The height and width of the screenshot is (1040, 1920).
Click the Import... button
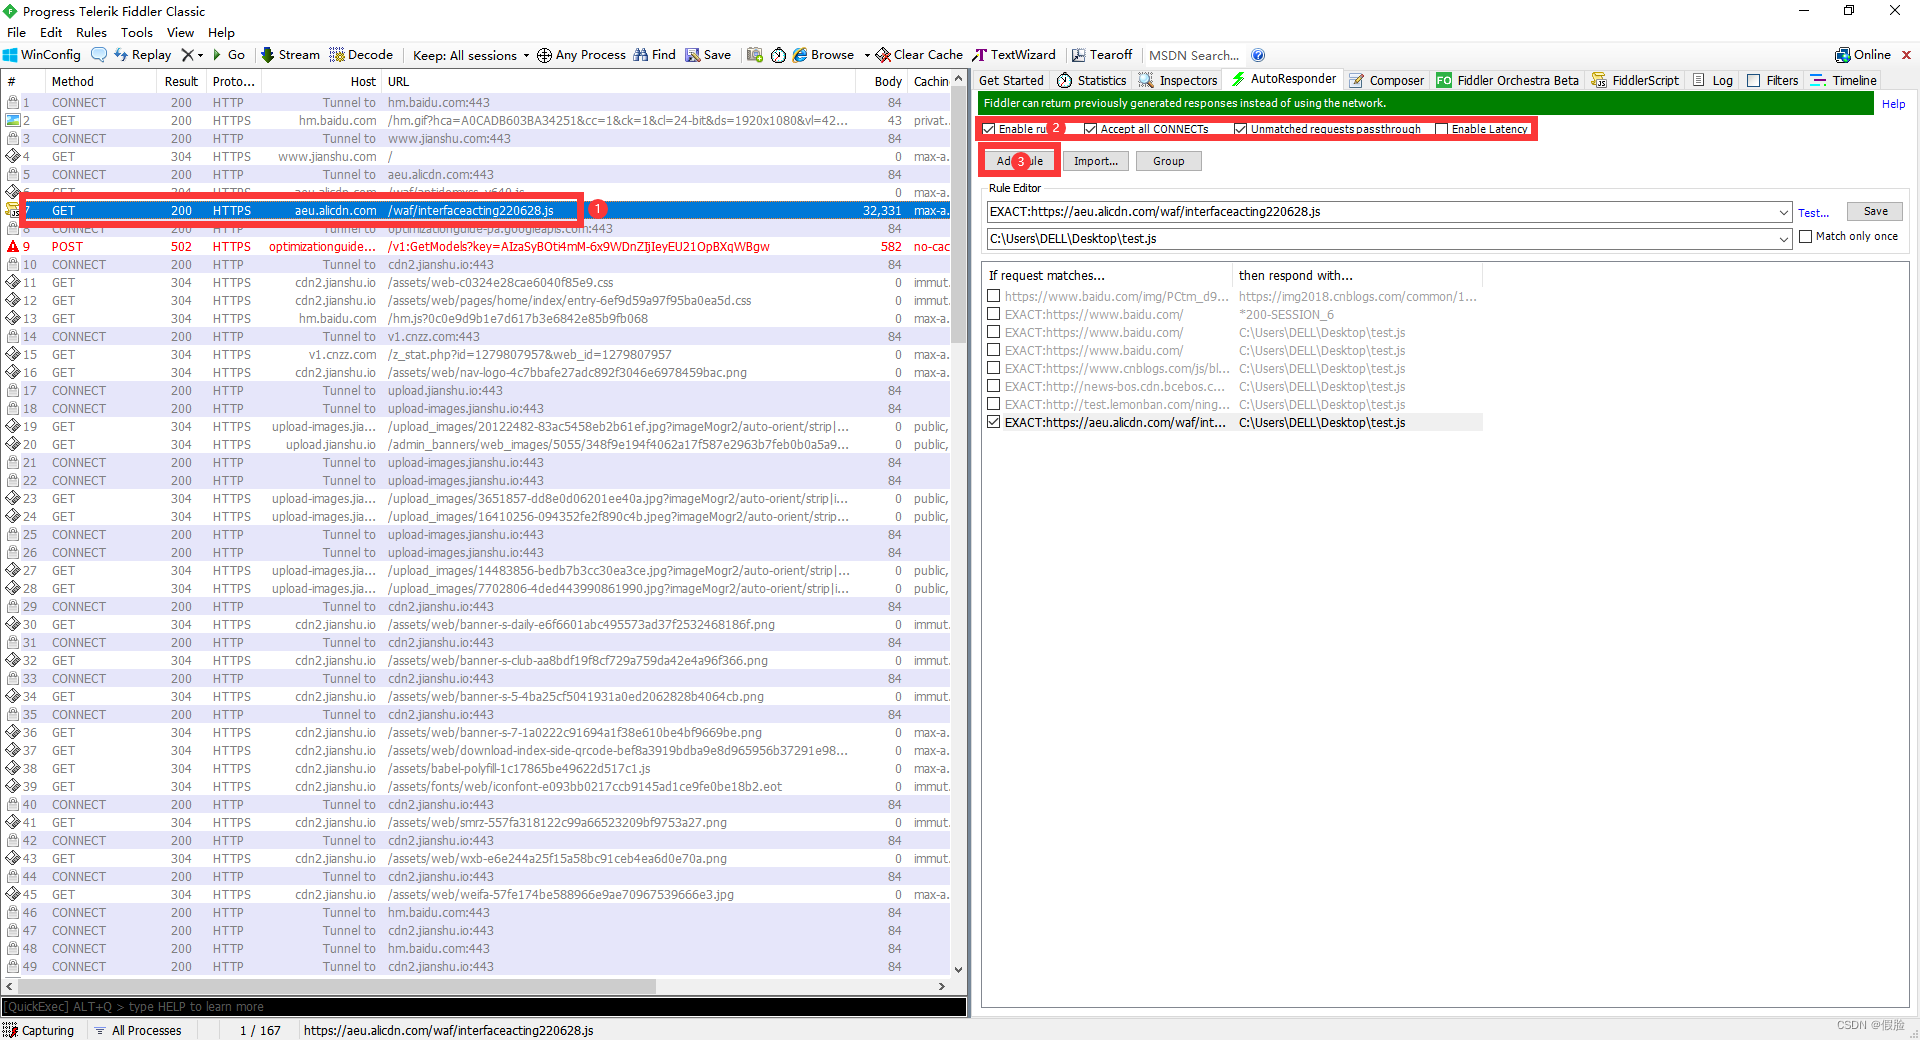(1096, 161)
